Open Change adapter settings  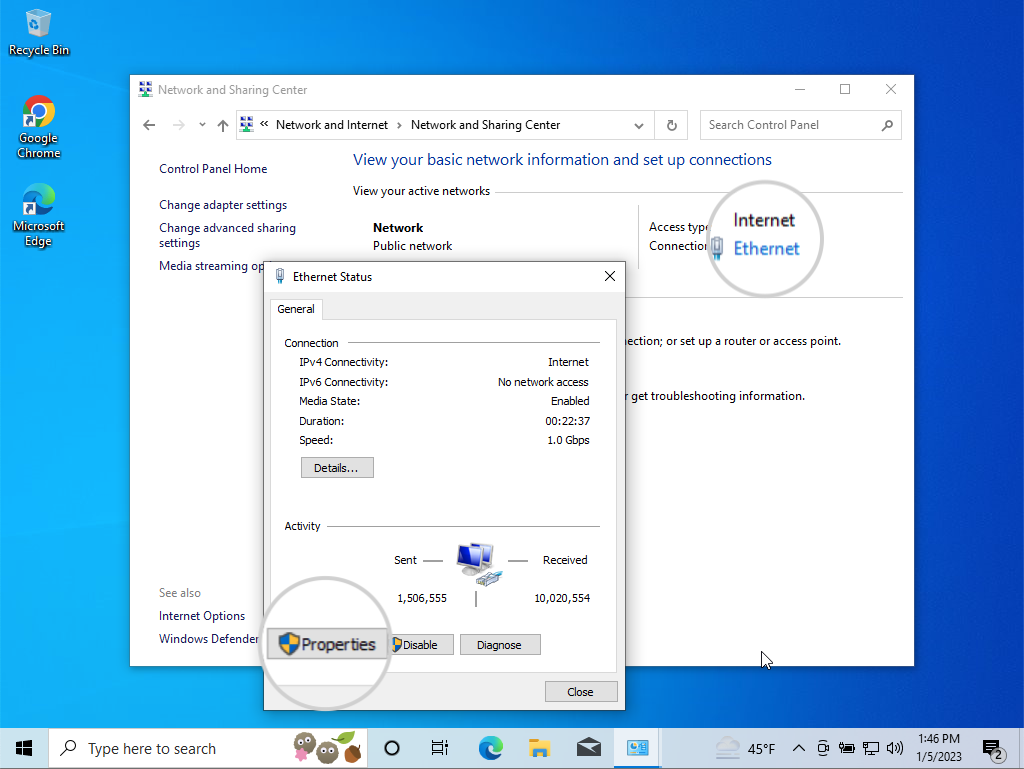(223, 205)
